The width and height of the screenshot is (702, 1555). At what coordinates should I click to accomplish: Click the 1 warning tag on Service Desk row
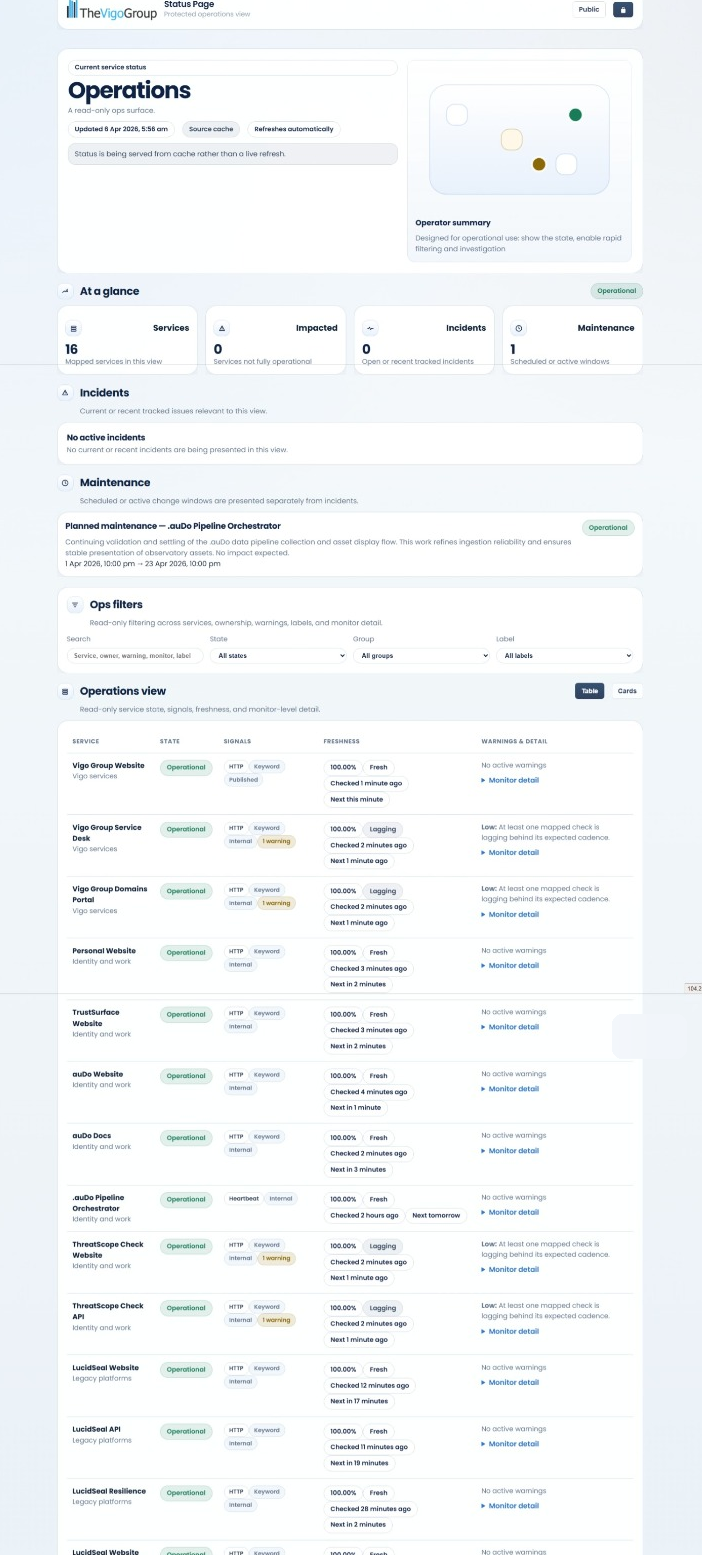tap(276, 842)
